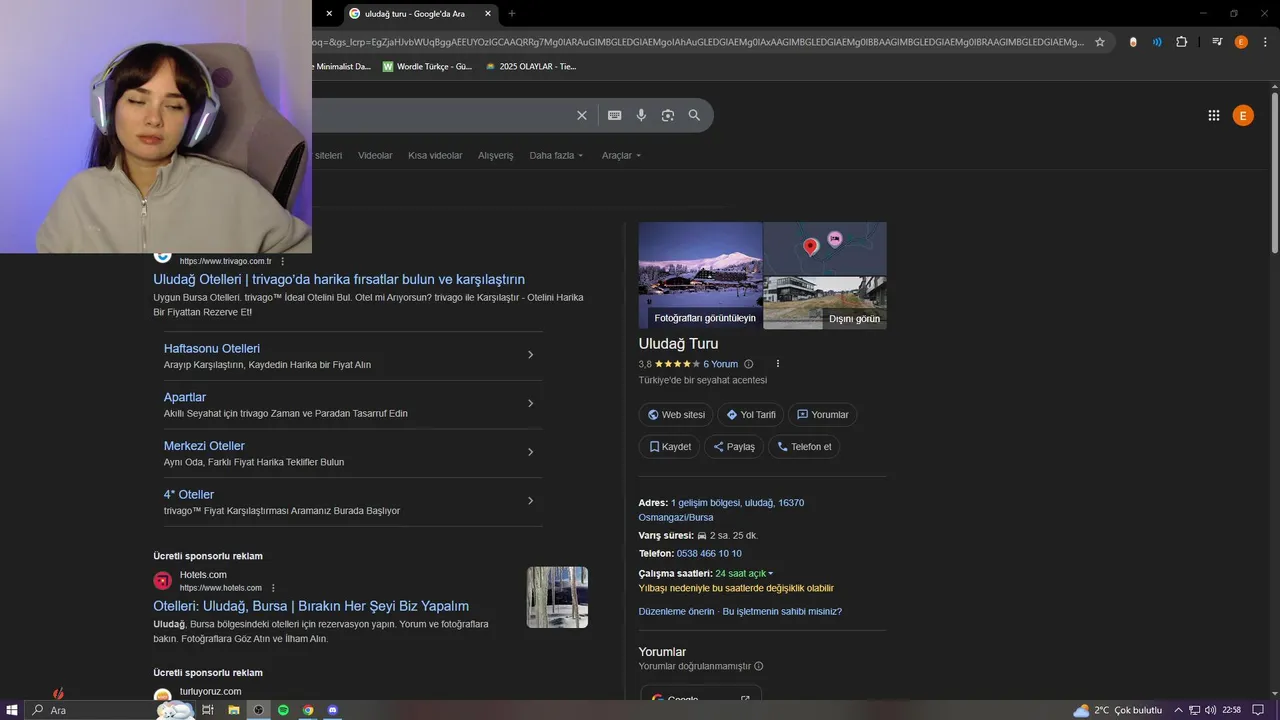Switch to the Alışveriş search tab
The image size is (1280, 720).
(496, 156)
